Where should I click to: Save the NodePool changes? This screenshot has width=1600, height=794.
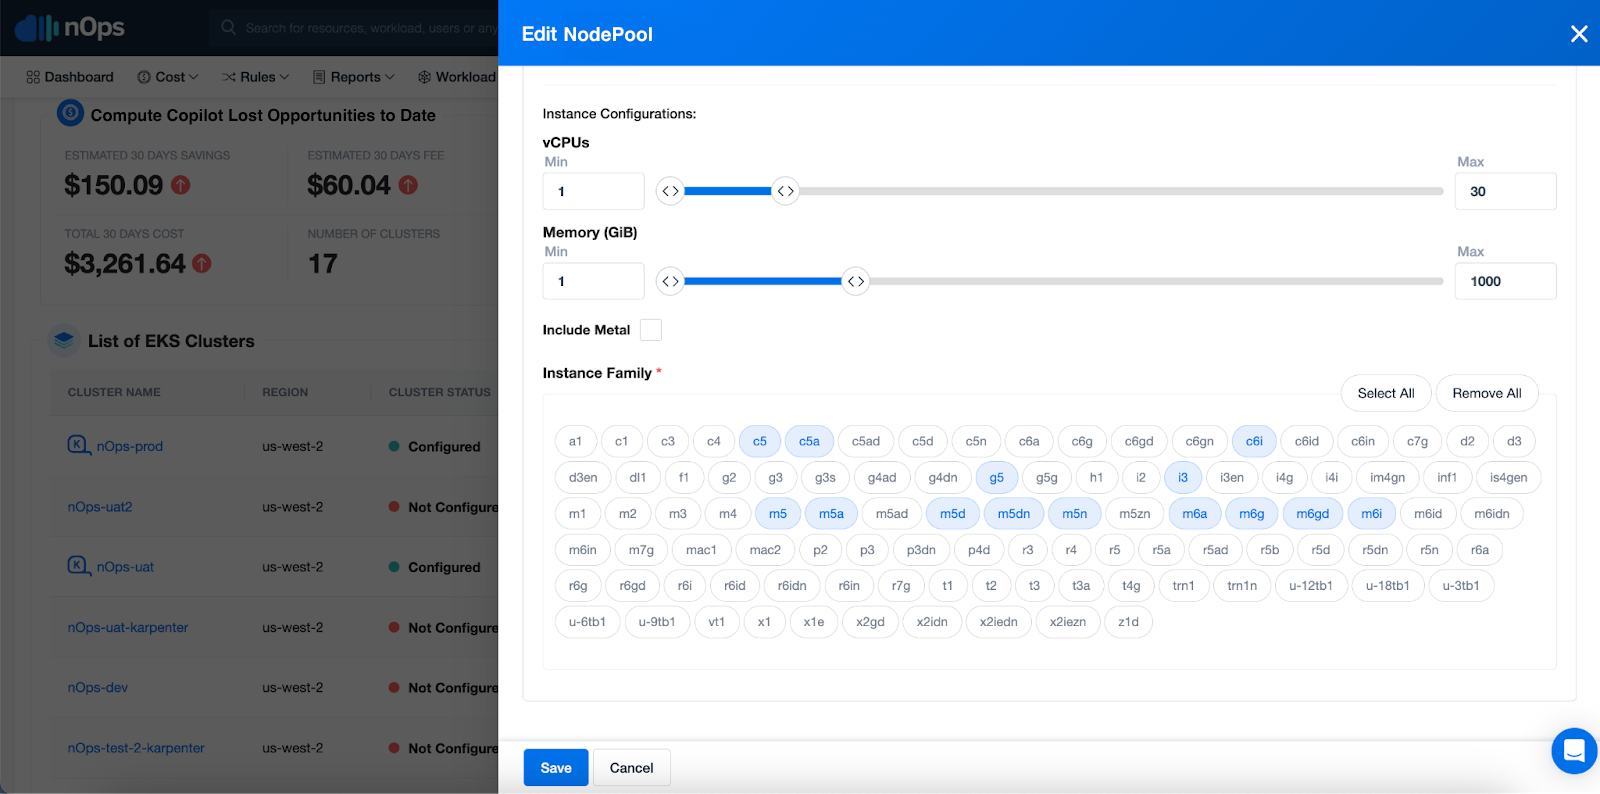tap(556, 768)
